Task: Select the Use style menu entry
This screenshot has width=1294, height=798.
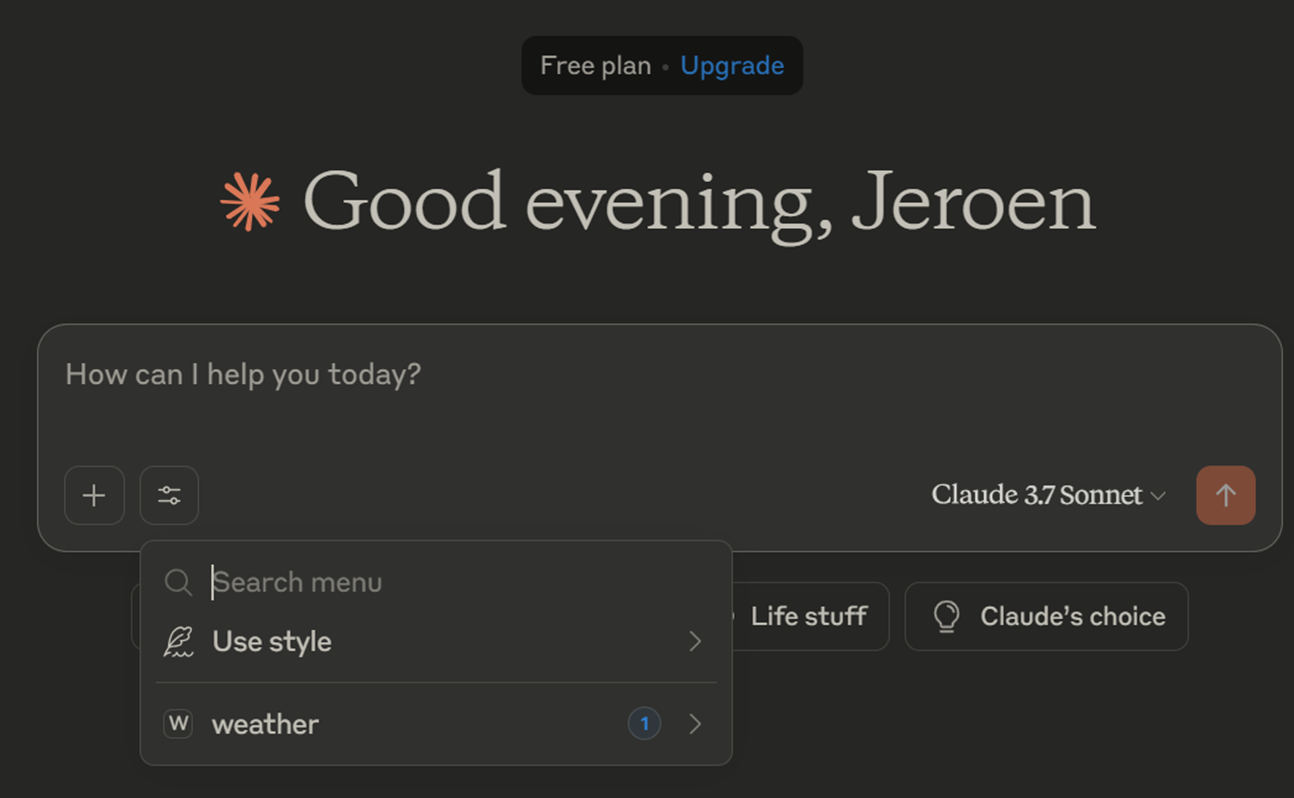Action: pyautogui.click(x=272, y=642)
